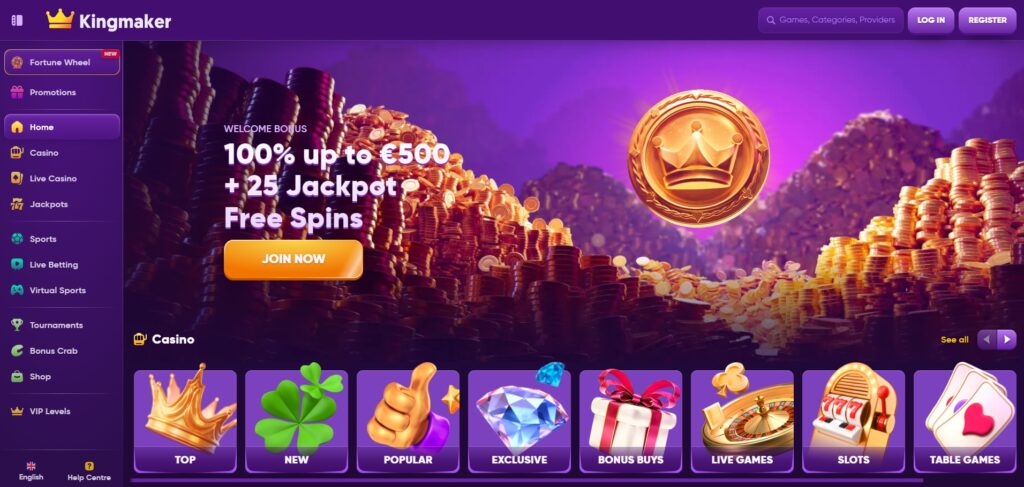Open the Shop bag icon
The width and height of the screenshot is (1024, 487).
tap(17, 377)
